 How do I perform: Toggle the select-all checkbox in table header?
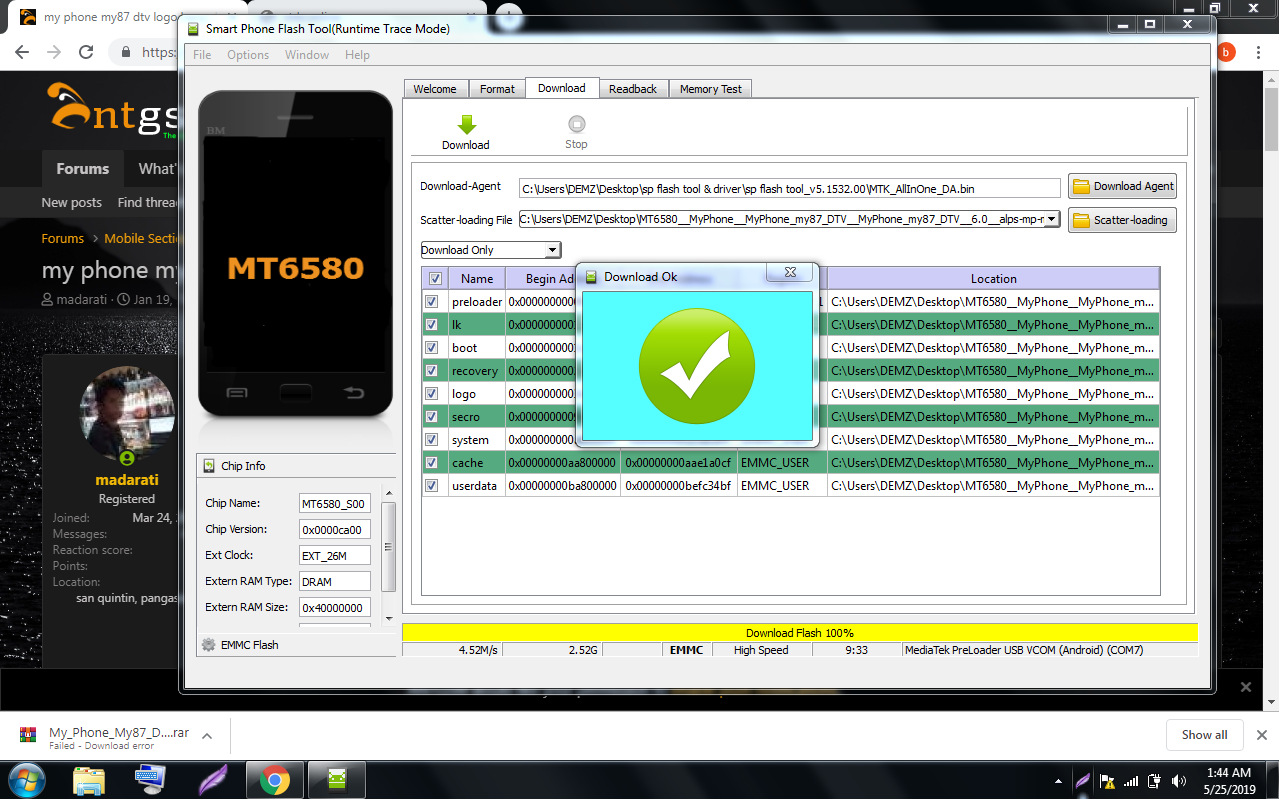[435, 279]
